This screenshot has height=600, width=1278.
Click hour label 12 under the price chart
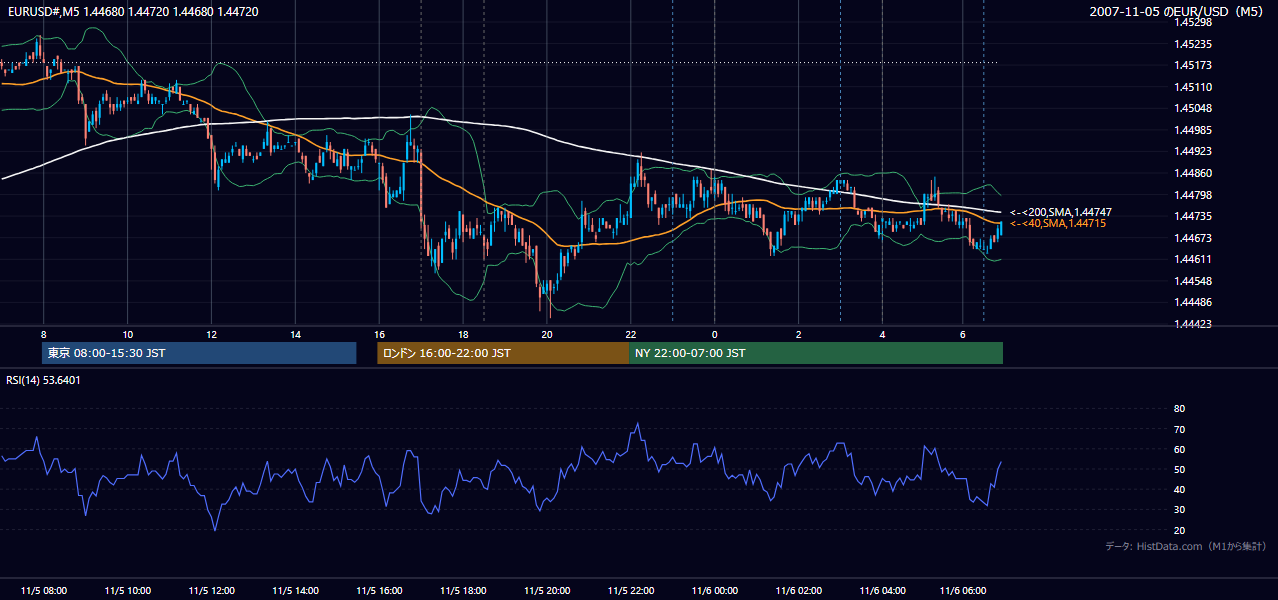(x=211, y=334)
